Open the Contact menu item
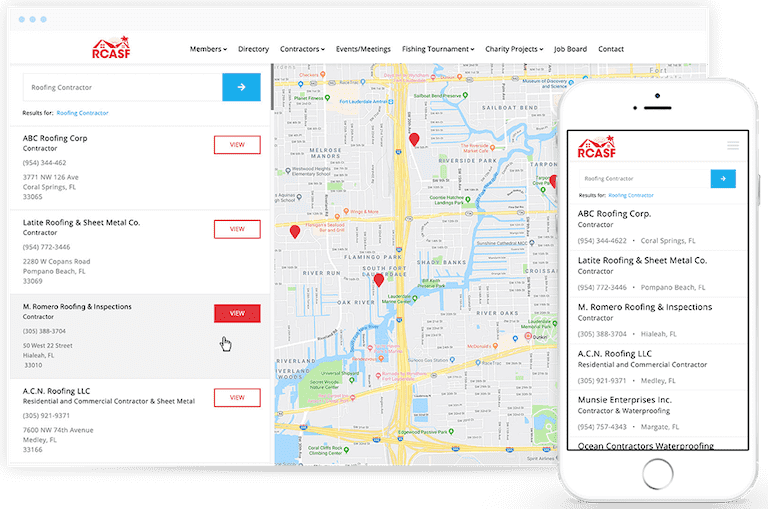This screenshot has height=509, width=768. [611, 49]
